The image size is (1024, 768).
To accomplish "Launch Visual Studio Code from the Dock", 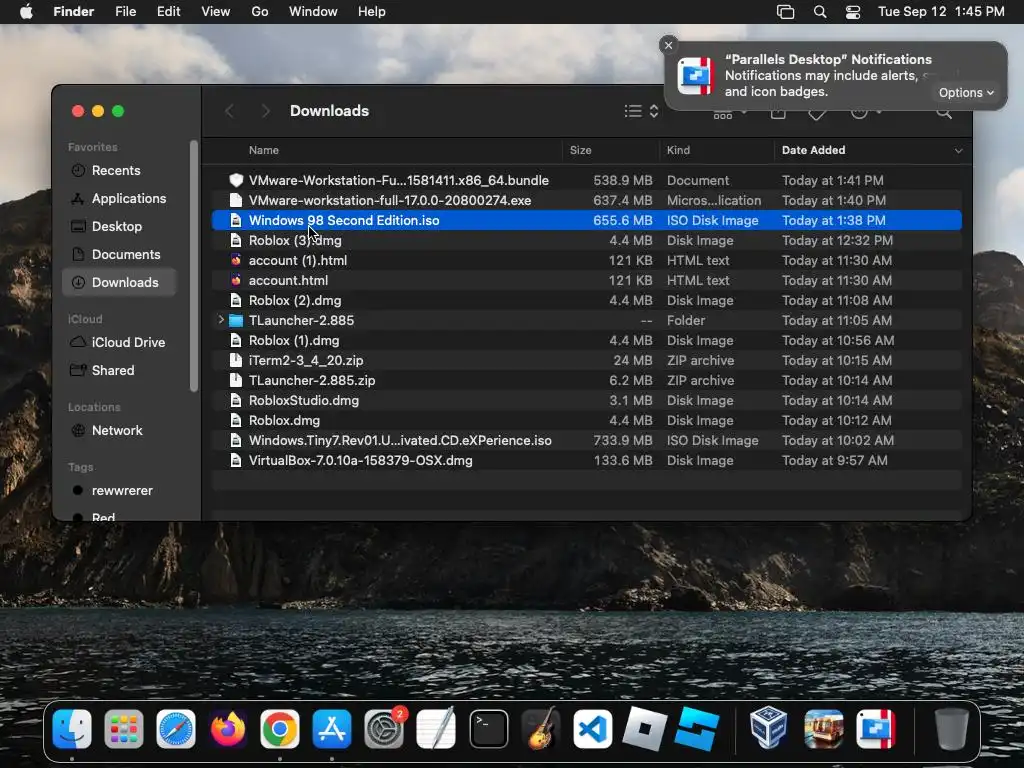I will click(x=593, y=728).
